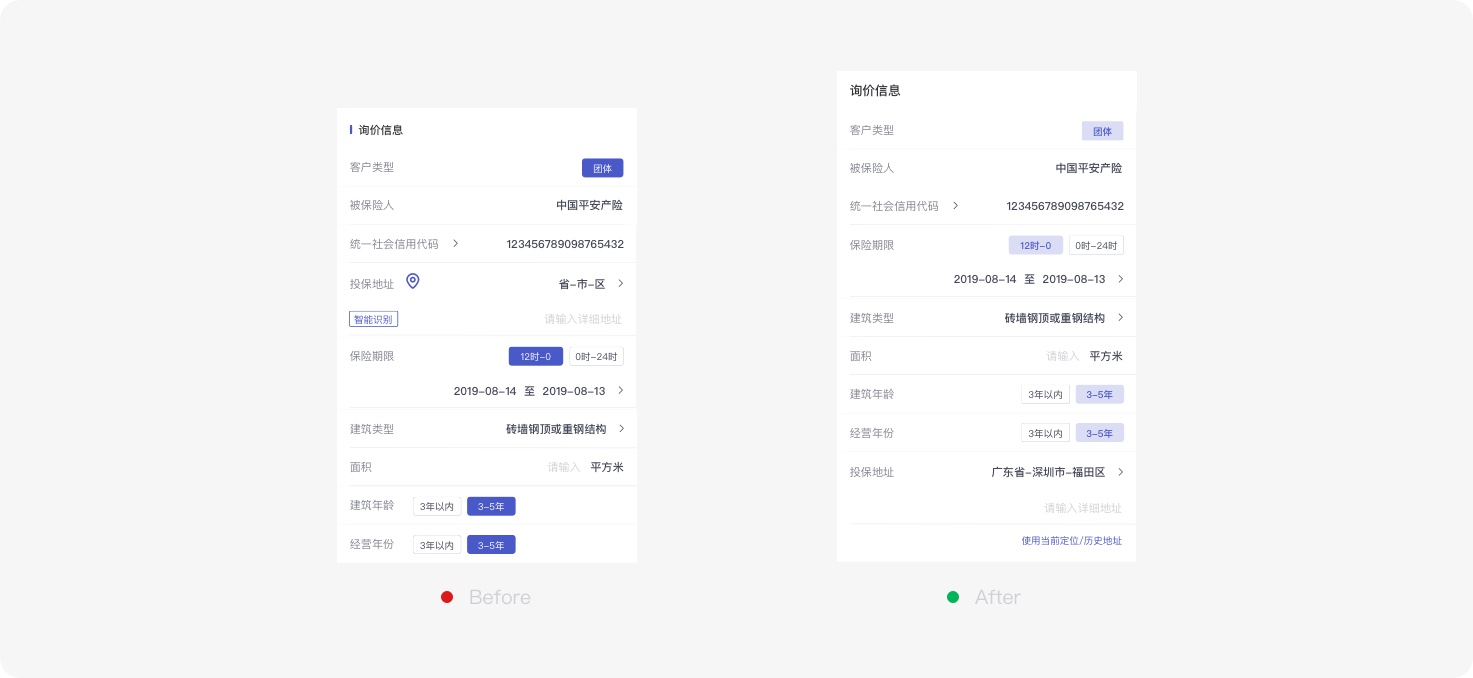This screenshot has height=678, width=1473.
Task: Click the green After legend dot
Action: (954, 597)
